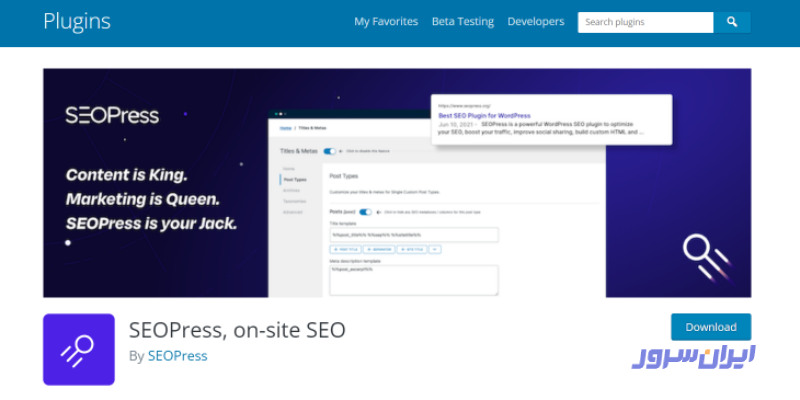Click the Title template field in banner
The width and height of the screenshot is (800, 400).
(414, 235)
